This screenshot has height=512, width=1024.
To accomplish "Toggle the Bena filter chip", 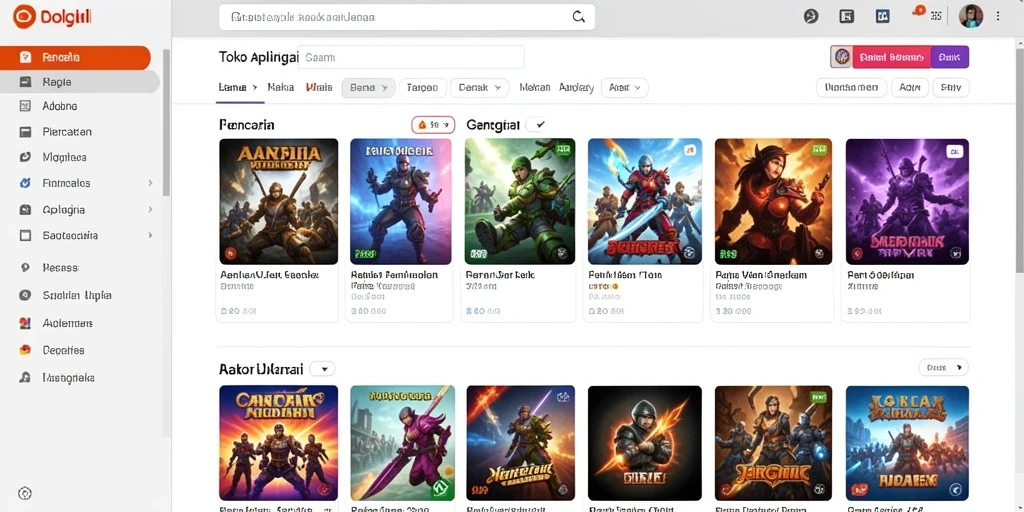I will click(x=368, y=88).
